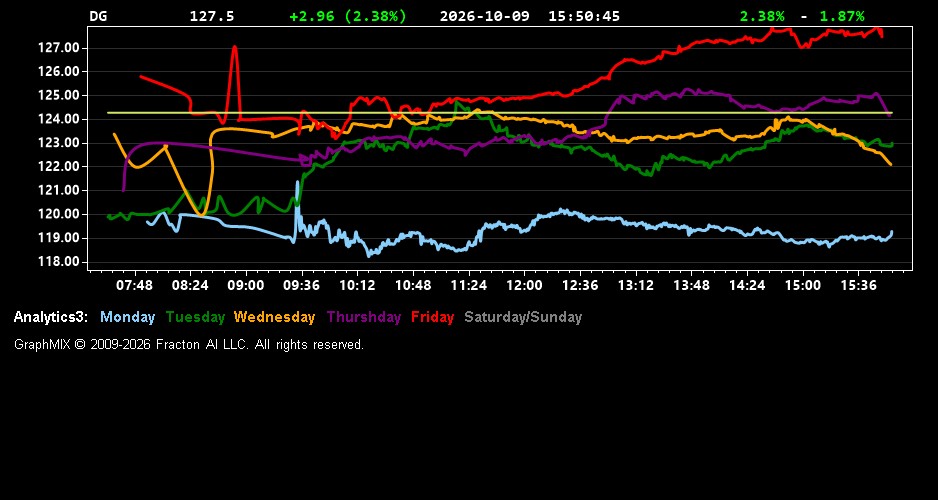Click the 127.00 y-axis label
The height and width of the screenshot is (500, 938).
coord(58,47)
